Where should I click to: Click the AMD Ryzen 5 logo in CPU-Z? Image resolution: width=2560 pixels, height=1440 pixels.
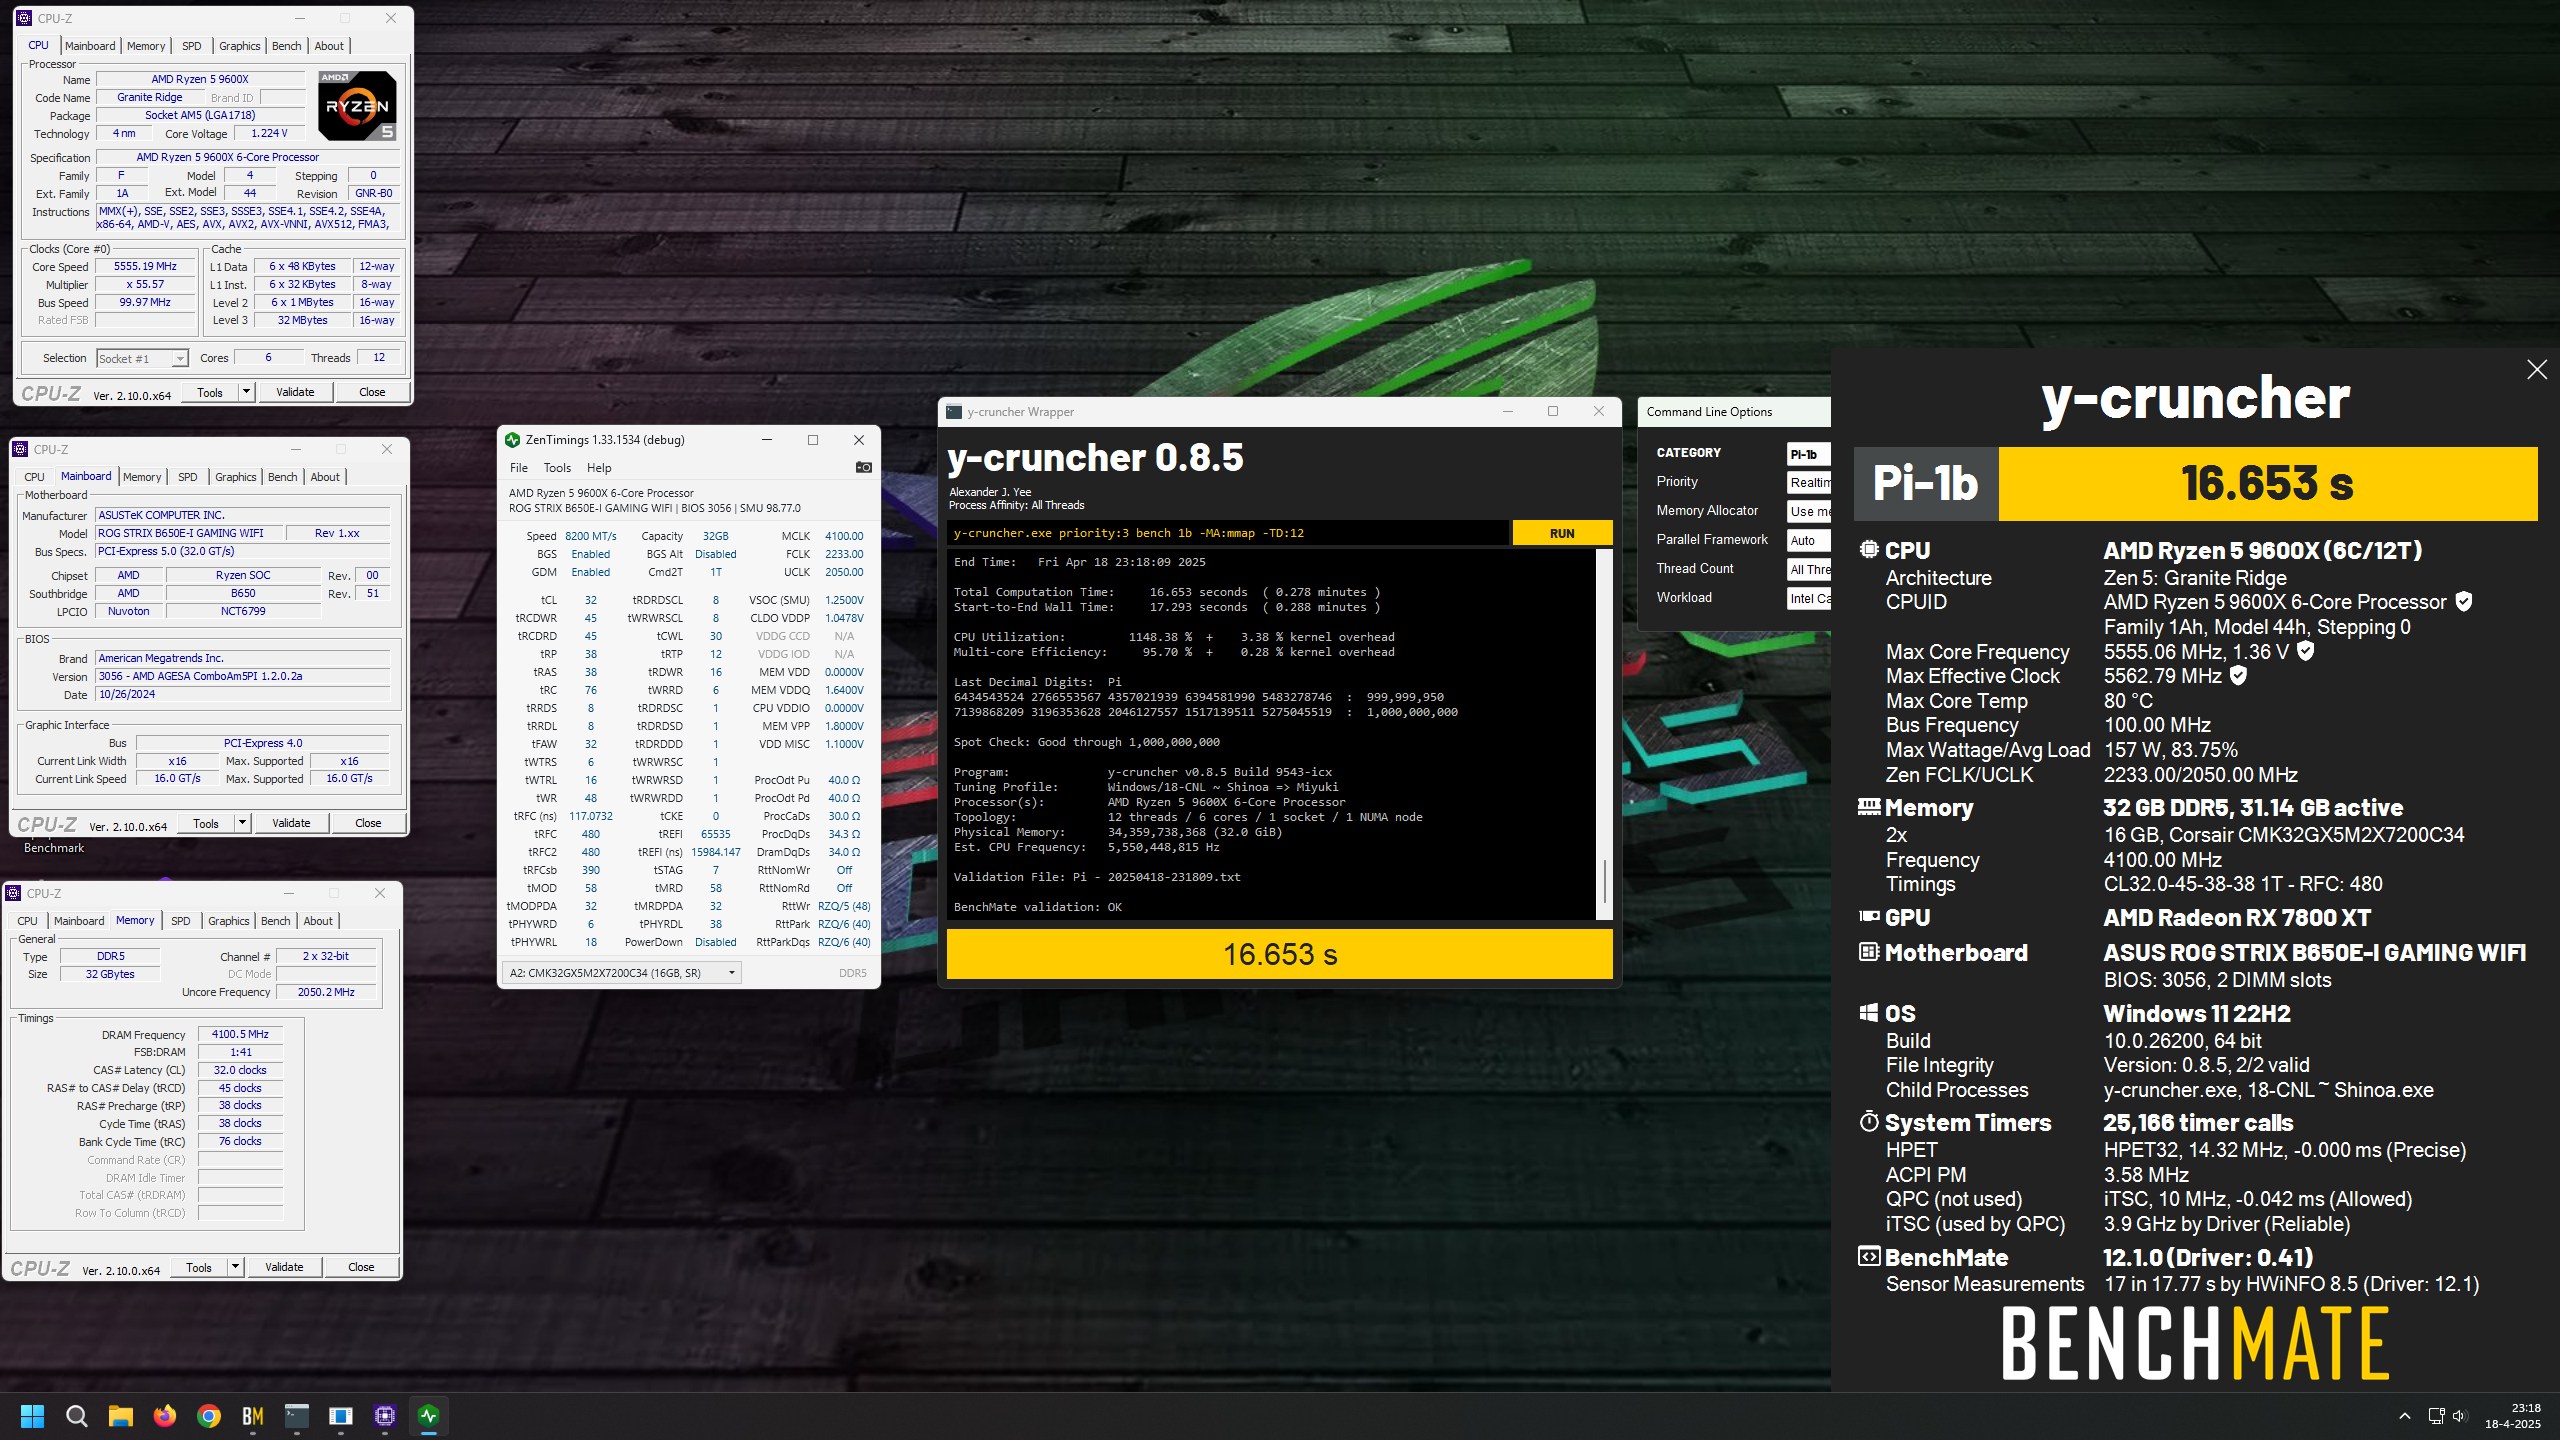click(x=357, y=105)
